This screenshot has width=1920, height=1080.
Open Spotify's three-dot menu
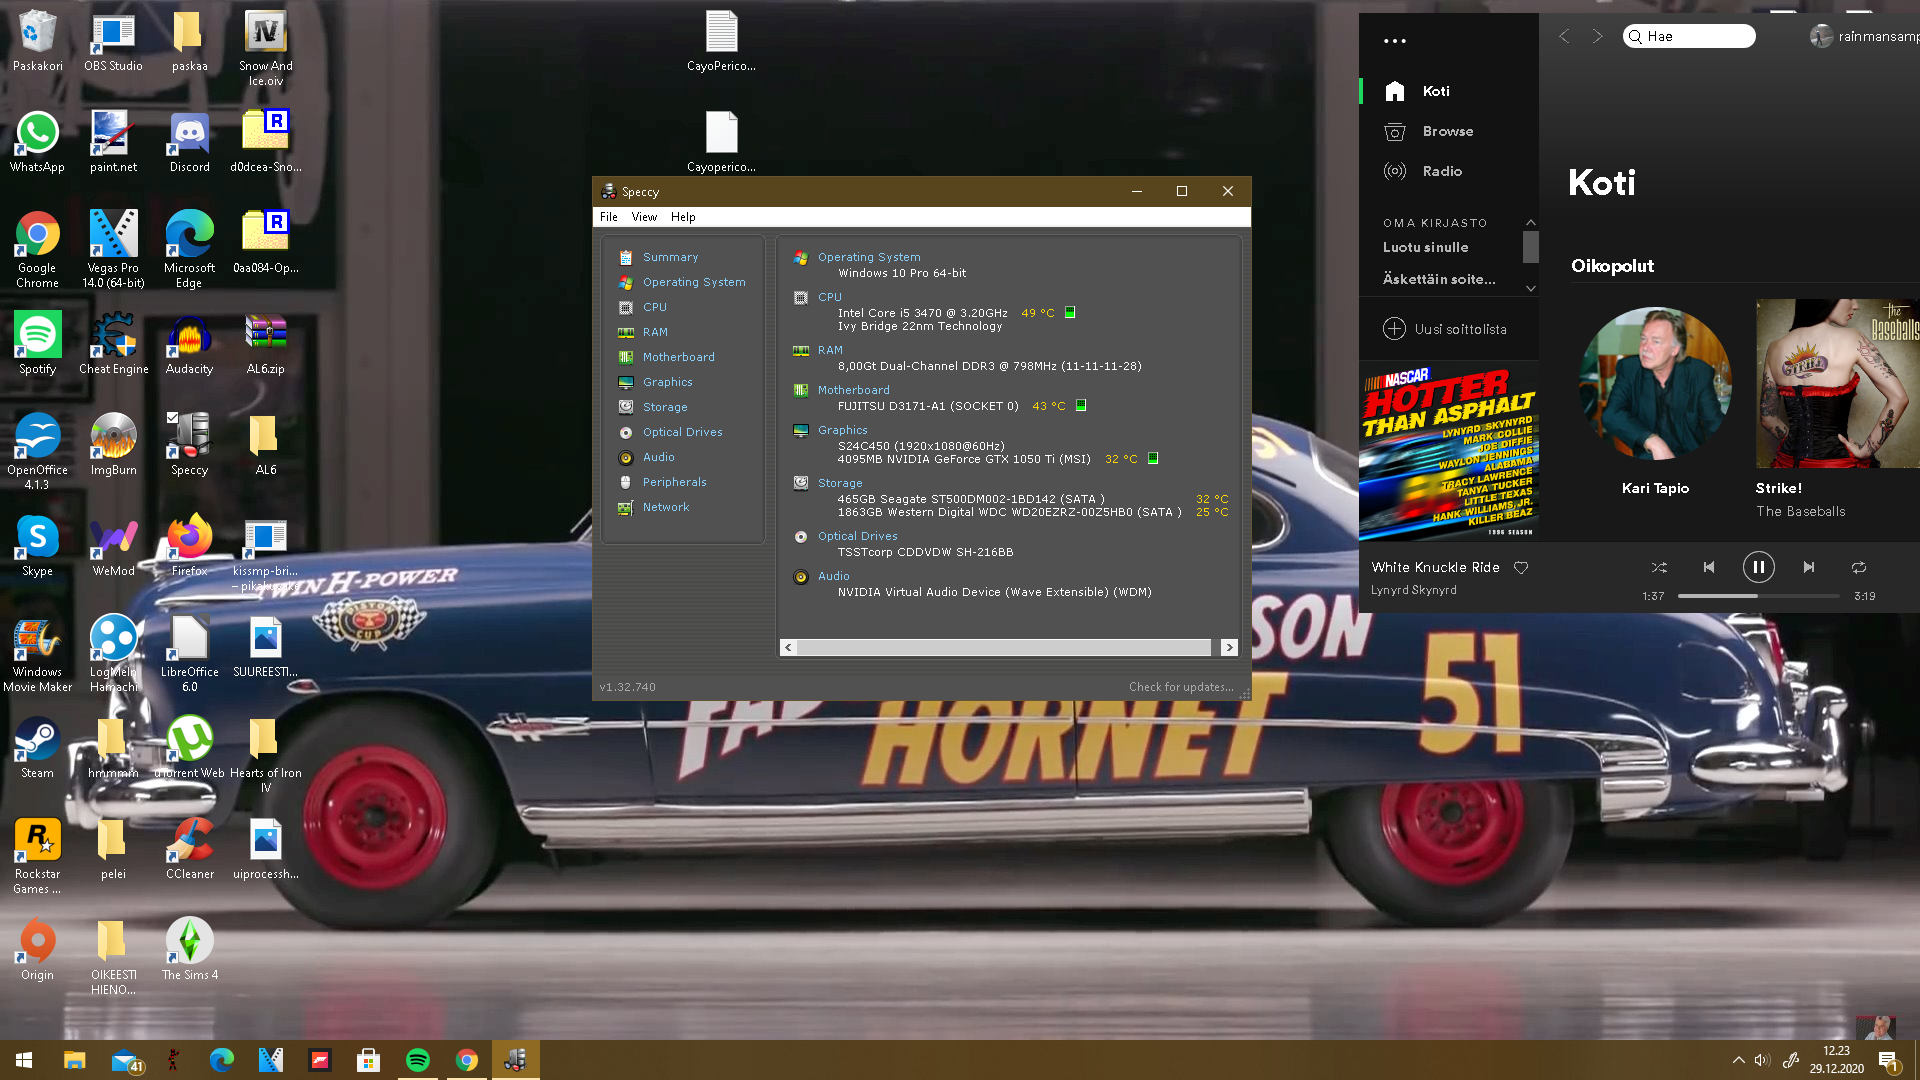(x=1394, y=41)
